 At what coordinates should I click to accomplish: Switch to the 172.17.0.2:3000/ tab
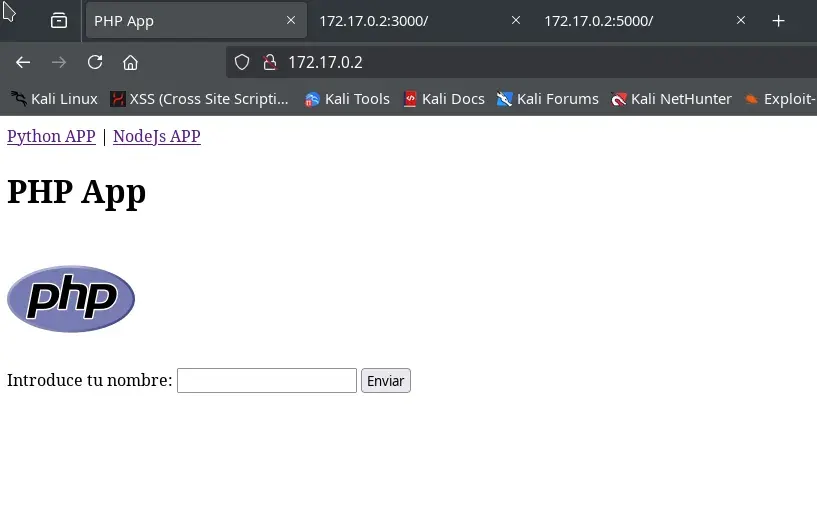420,21
